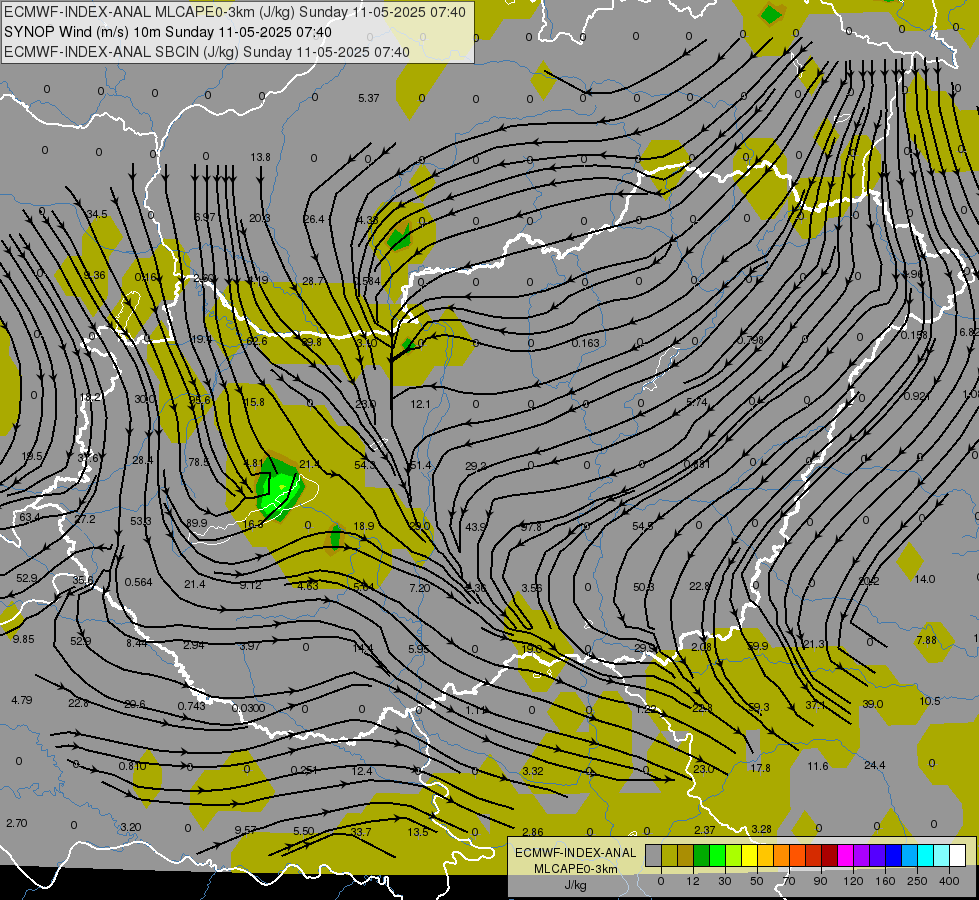This screenshot has height=900, width=979.
Task: Click the map value 14.0
Action: pyautogui.click(x=925, y=579)
